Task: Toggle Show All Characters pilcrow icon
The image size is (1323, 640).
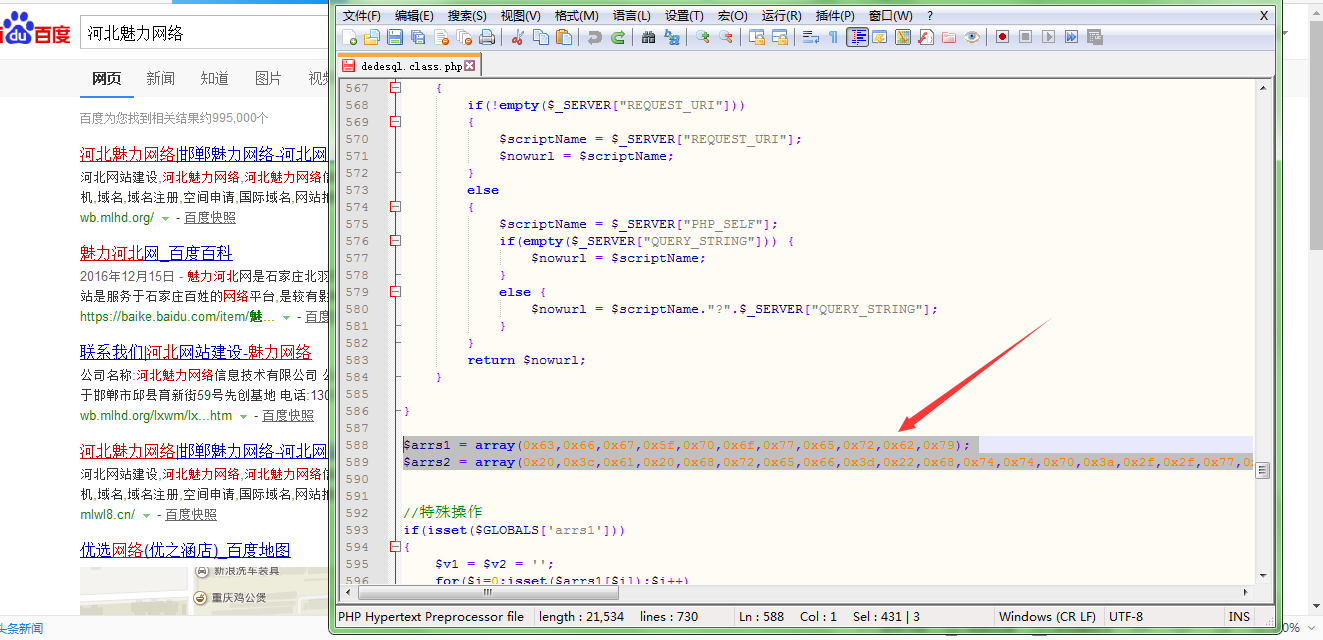Action: tap(833, 38)
